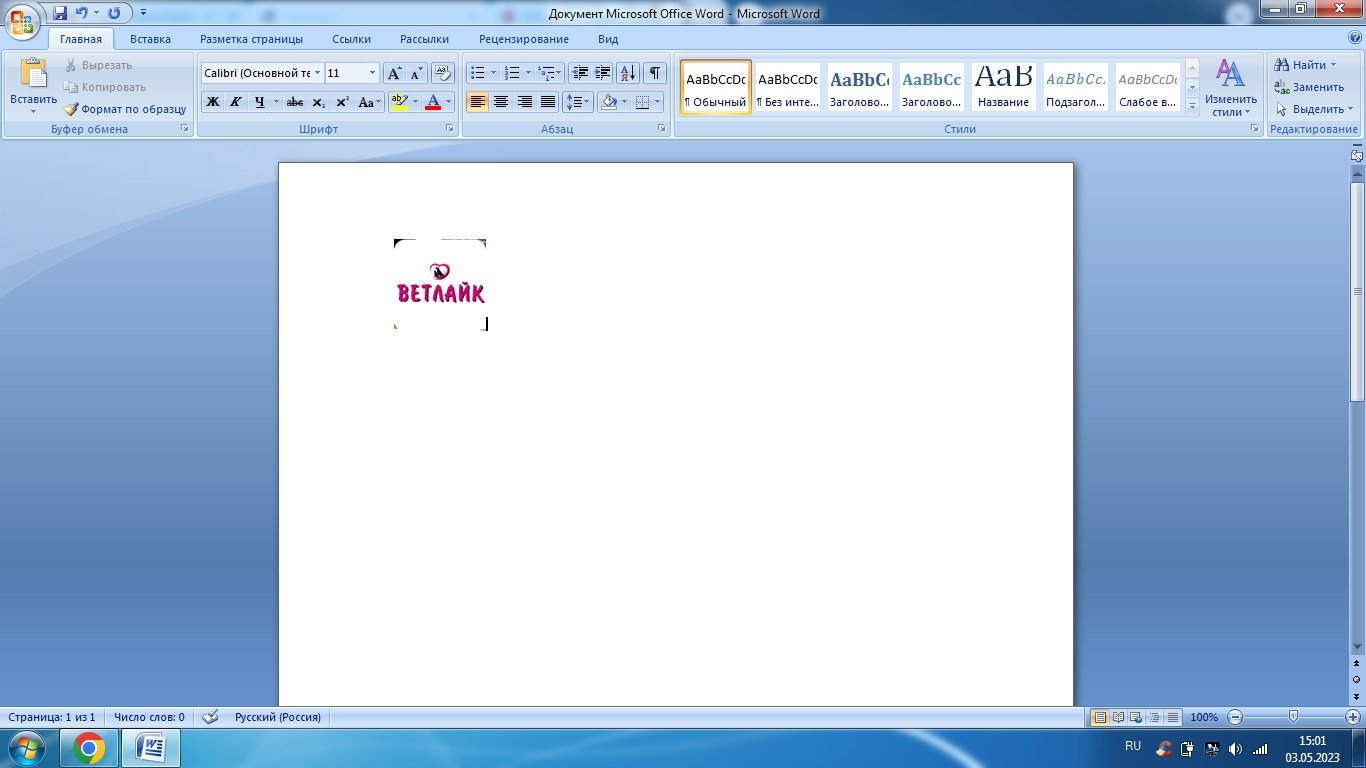
Task: Open spelling check icon in status bar
Action: point(210,717)
